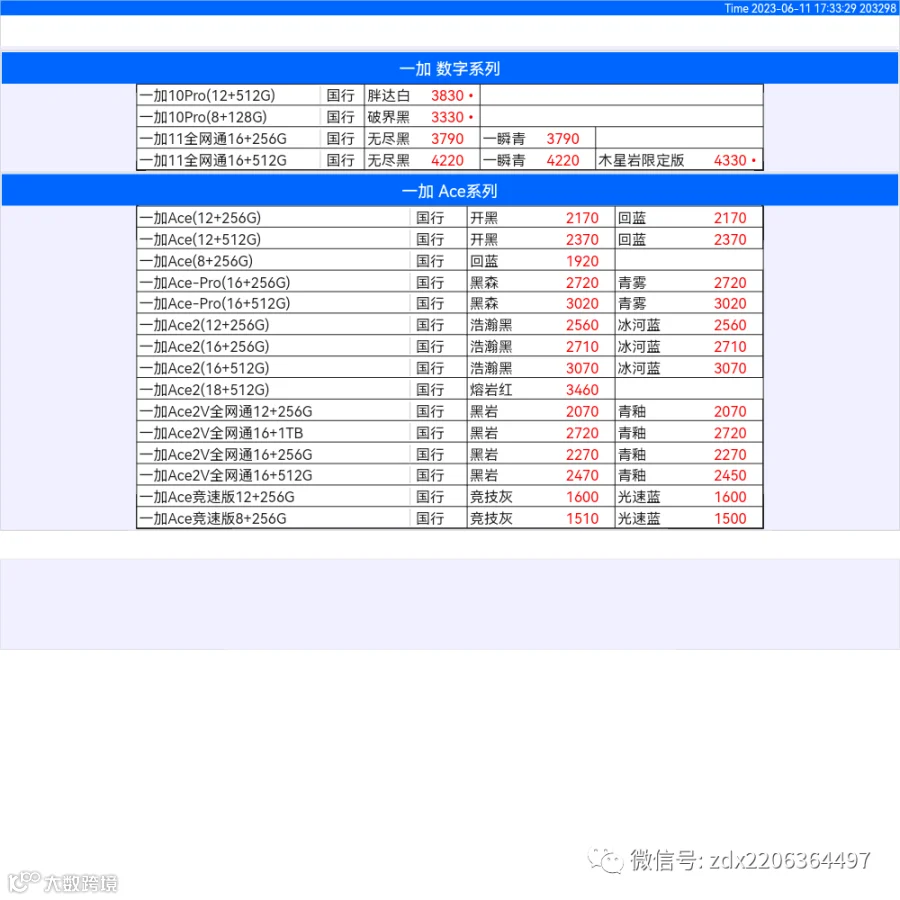
Task: Click 青雾 in the Ace-Pro(16+512G) row
Action: click(x=632, y=303)
